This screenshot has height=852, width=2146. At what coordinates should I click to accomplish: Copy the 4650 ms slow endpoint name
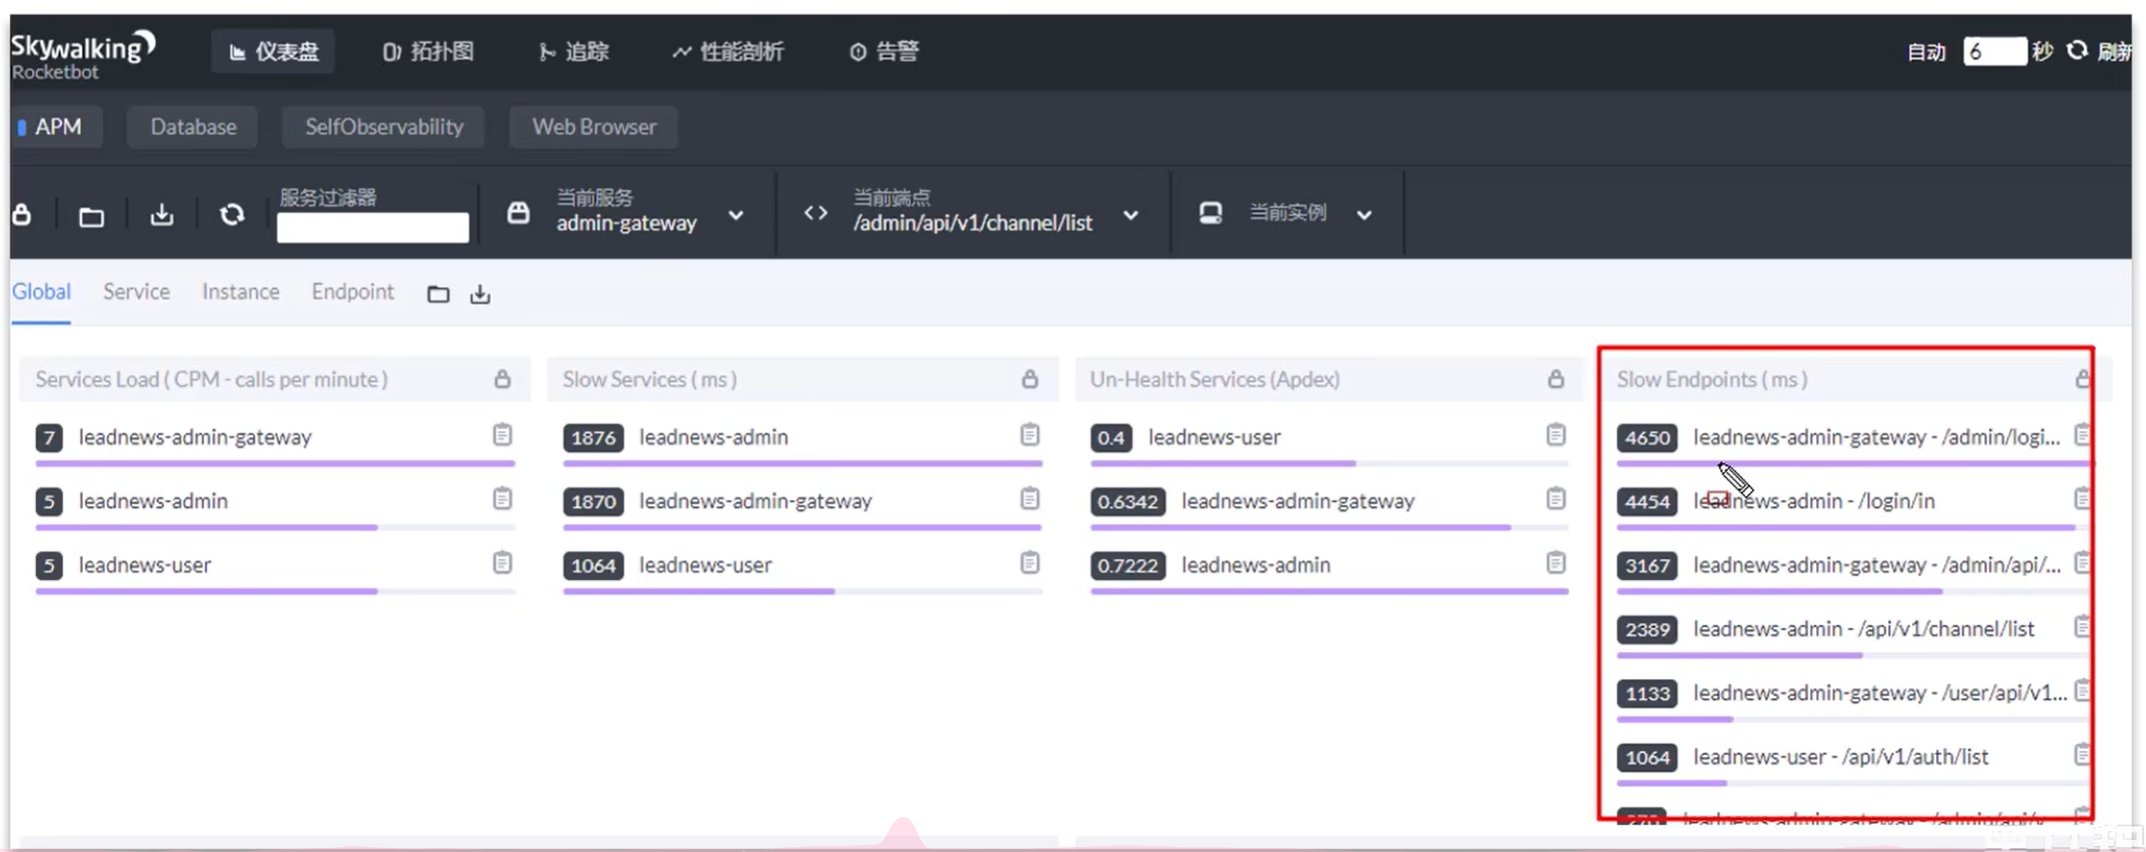(x=2082, y=435)
